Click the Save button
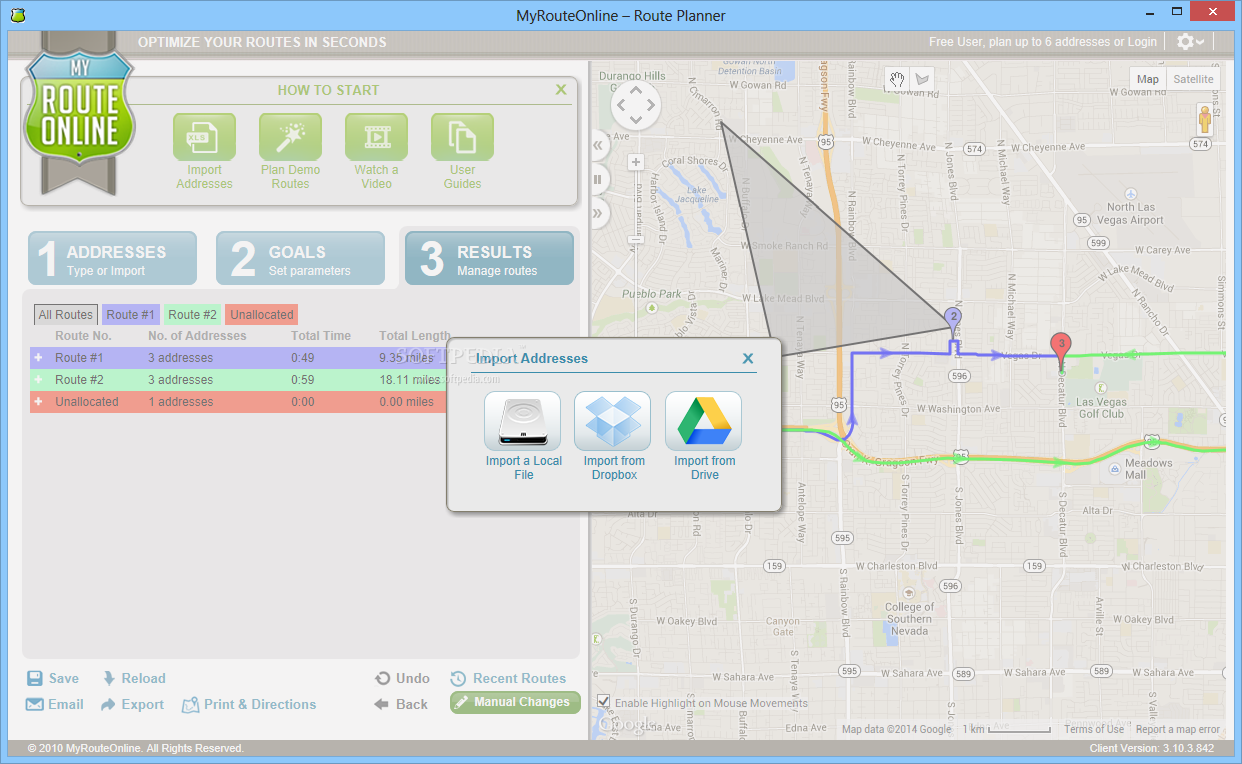The width and height of the screenshot is (1242, 764). (x=53, y=678)
